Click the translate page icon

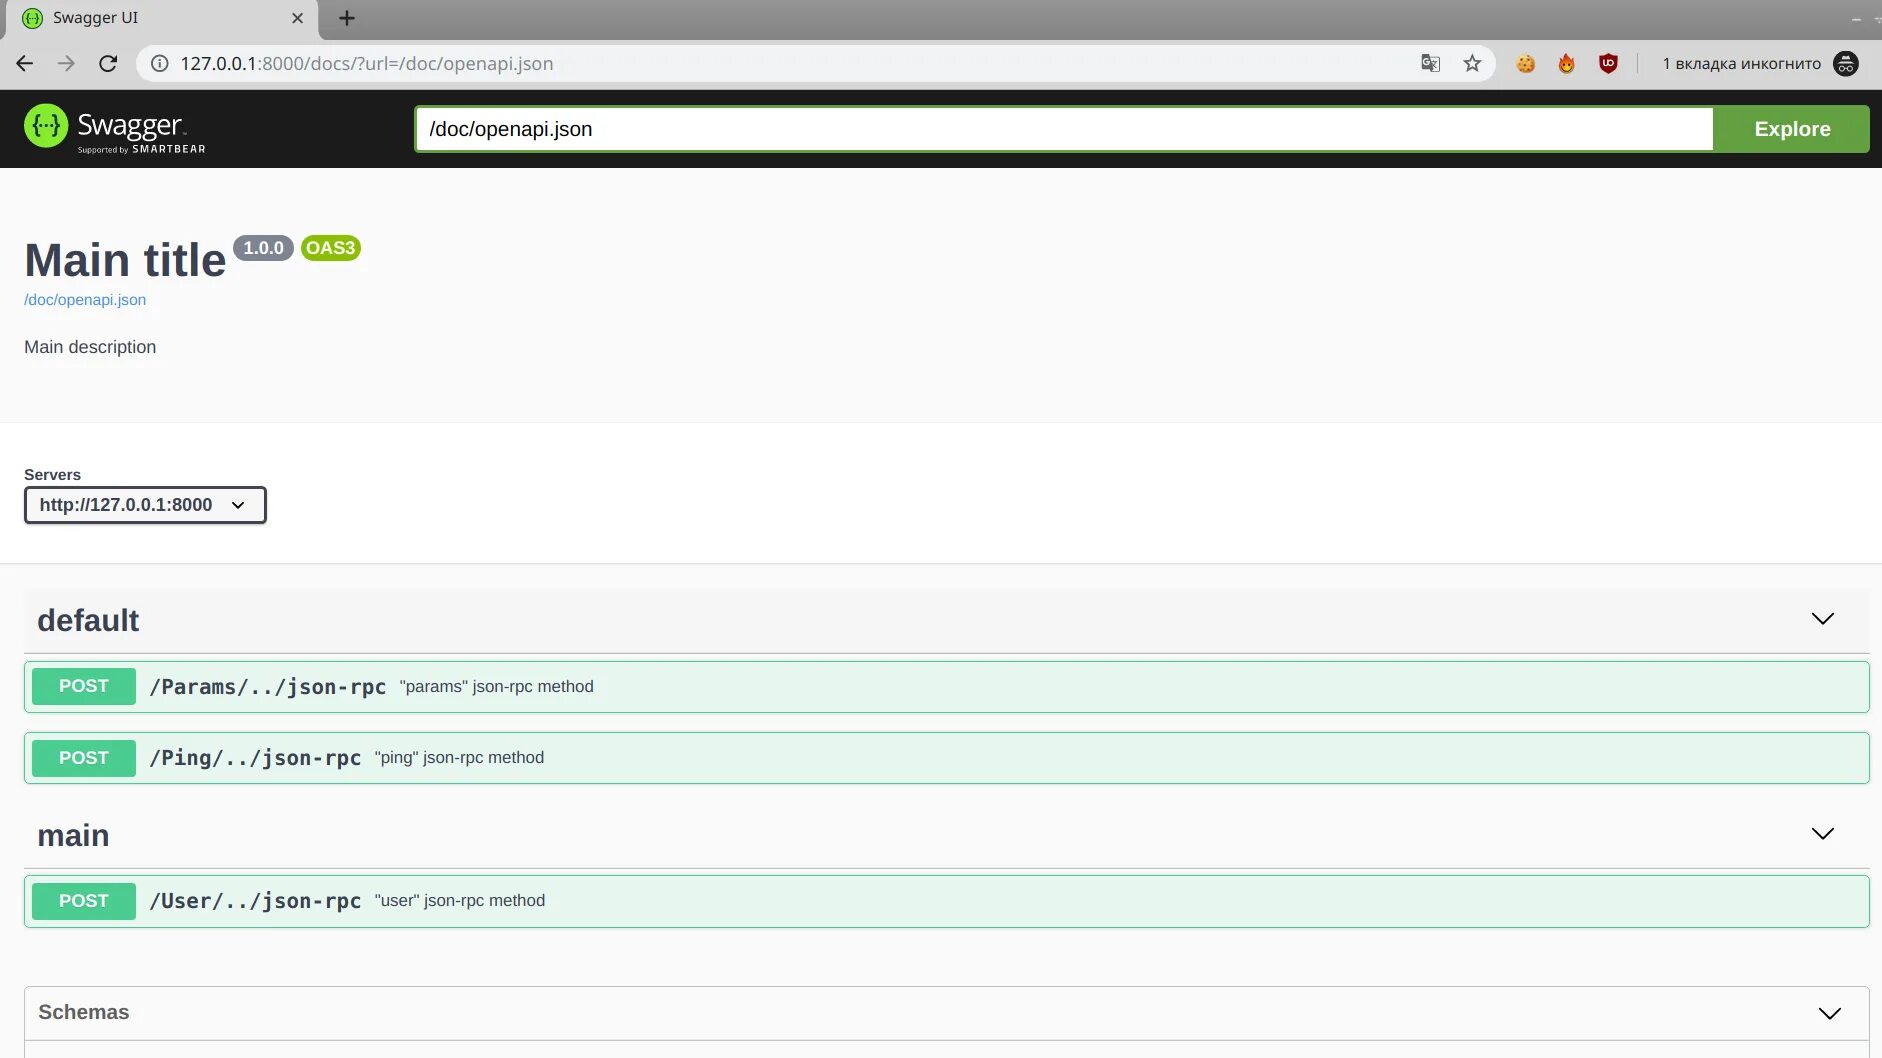(x=1430, y=63)
